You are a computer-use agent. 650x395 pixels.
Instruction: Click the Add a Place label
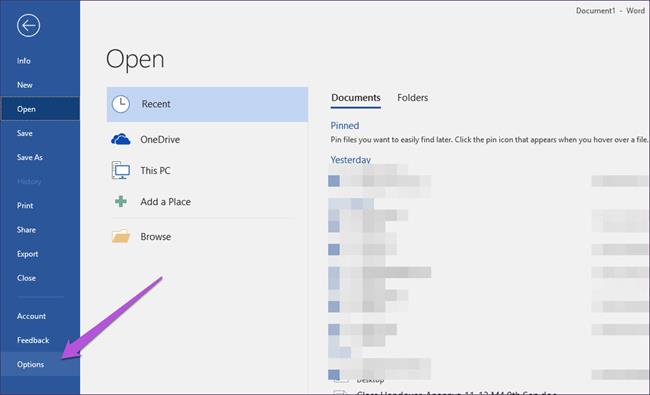click(x=165, y=202)
